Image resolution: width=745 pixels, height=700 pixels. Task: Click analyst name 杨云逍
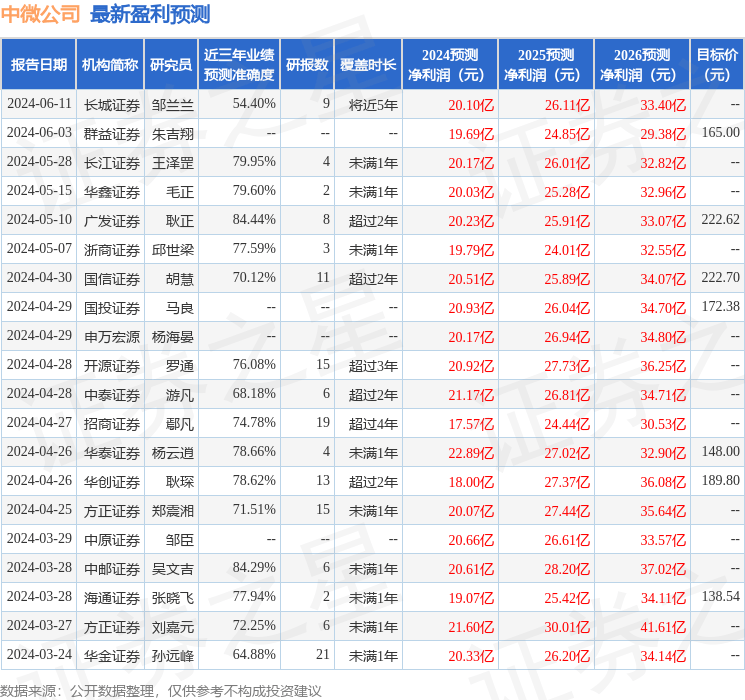[x=173, y=453]
